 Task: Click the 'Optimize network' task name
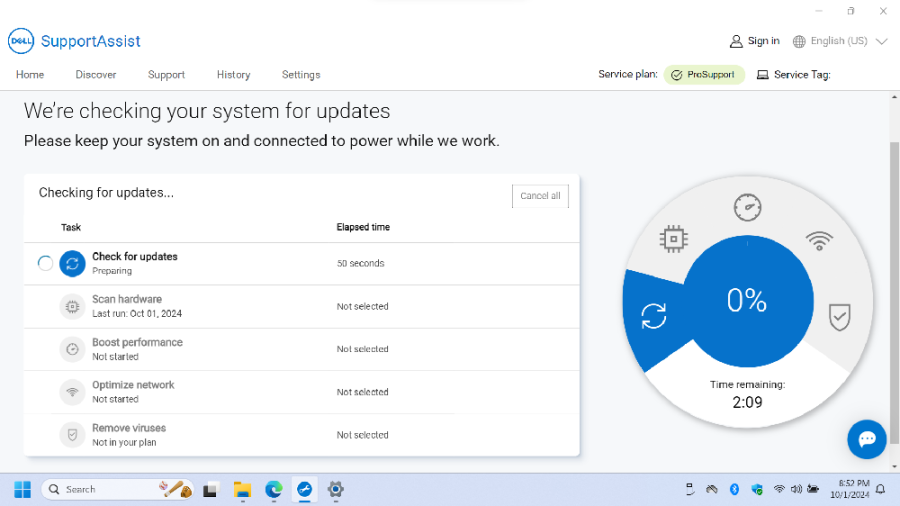133,385
